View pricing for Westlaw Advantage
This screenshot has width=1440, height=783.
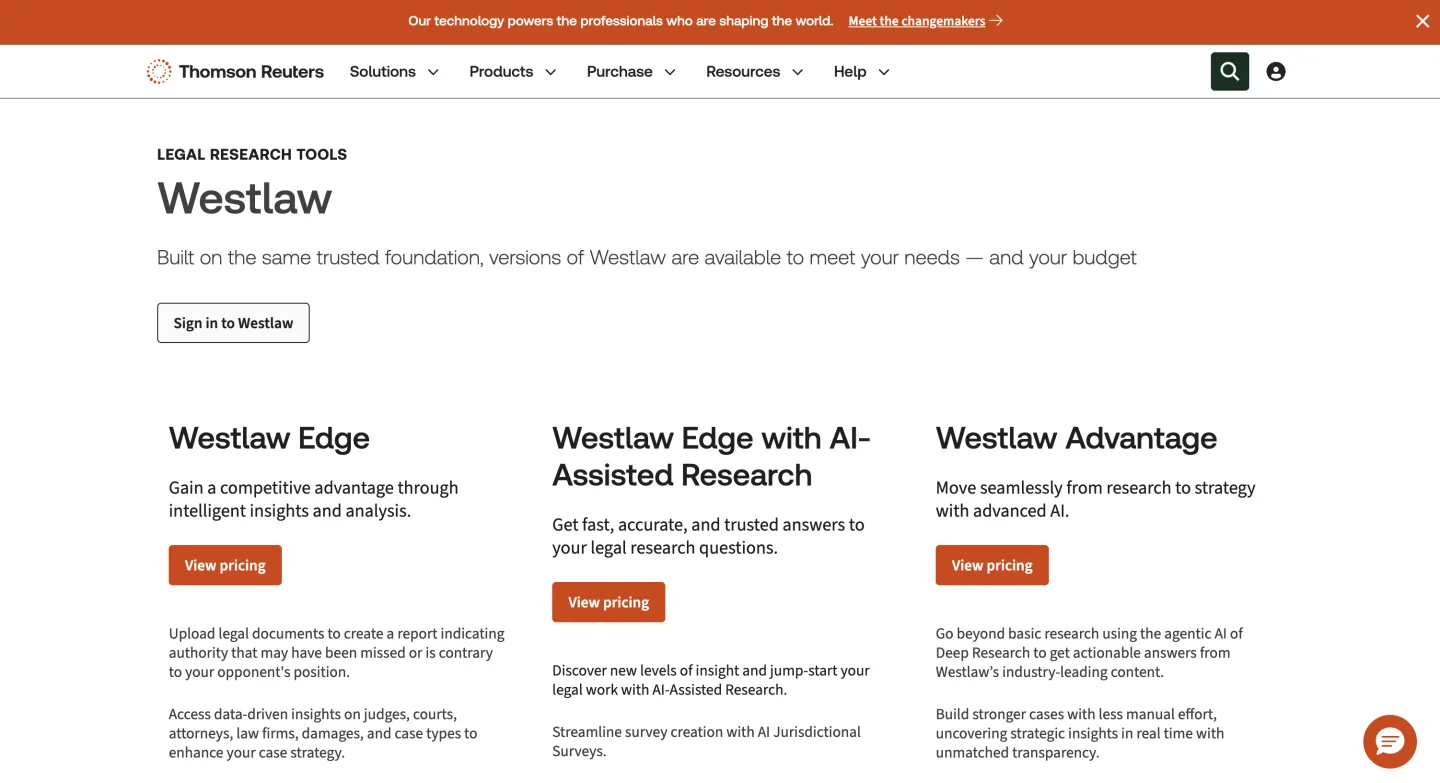click(x=992, y=565)
